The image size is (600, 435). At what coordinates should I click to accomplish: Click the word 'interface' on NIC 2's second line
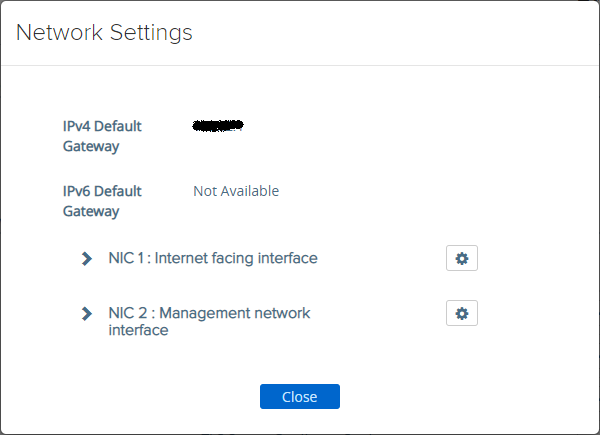coord(138,330)
